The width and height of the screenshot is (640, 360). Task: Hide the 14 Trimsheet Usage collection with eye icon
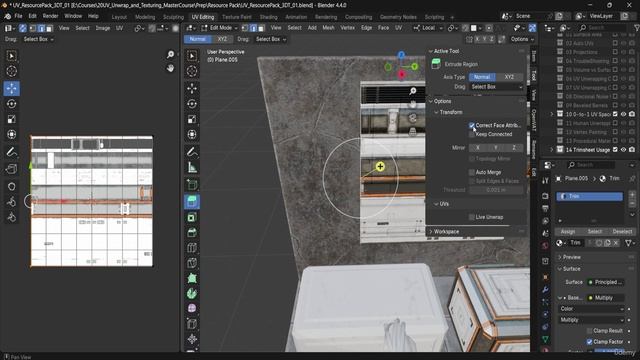click(x=623, y=150)
